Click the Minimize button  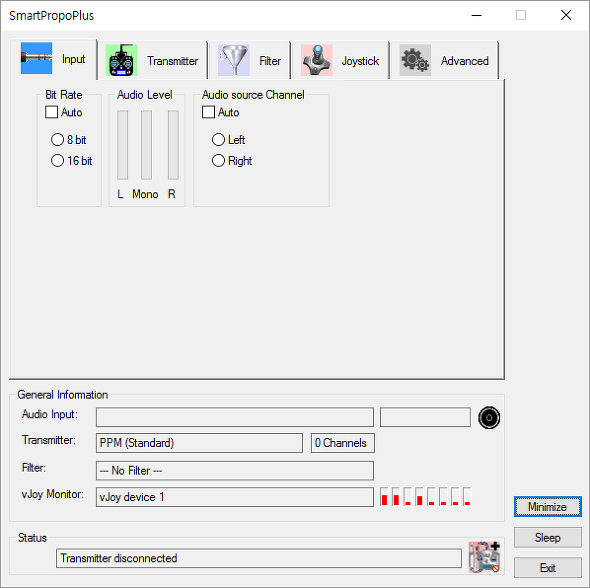pyautogui.click(x=547, y=507)
